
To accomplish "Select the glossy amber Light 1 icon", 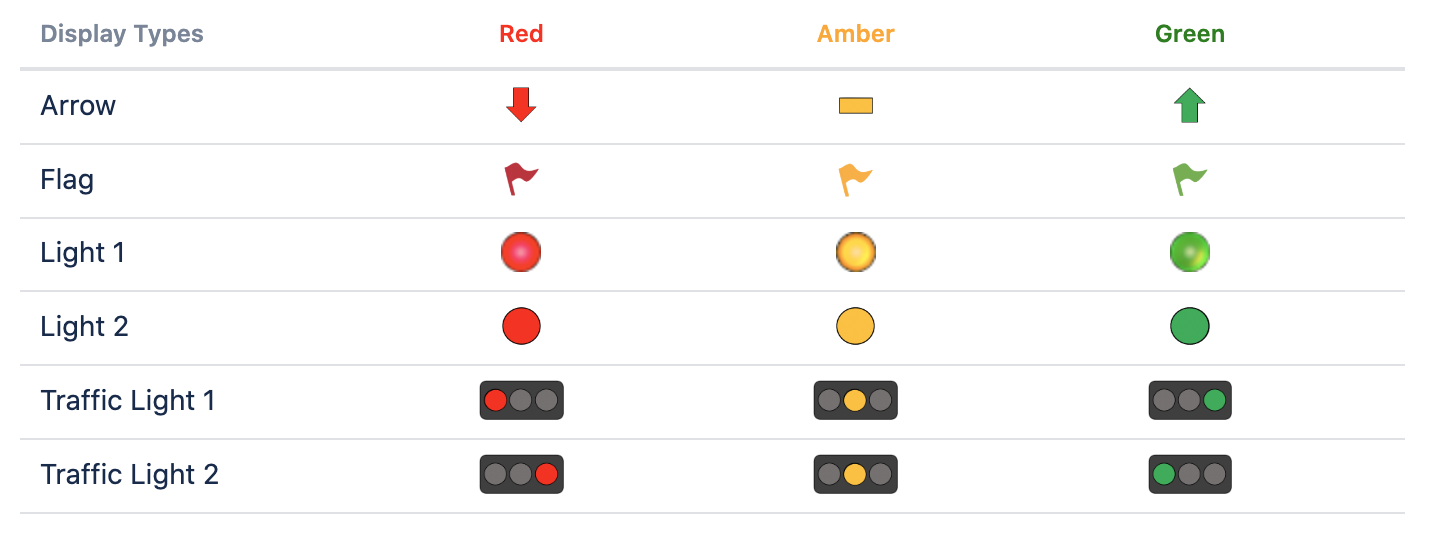I will (855, 253).
